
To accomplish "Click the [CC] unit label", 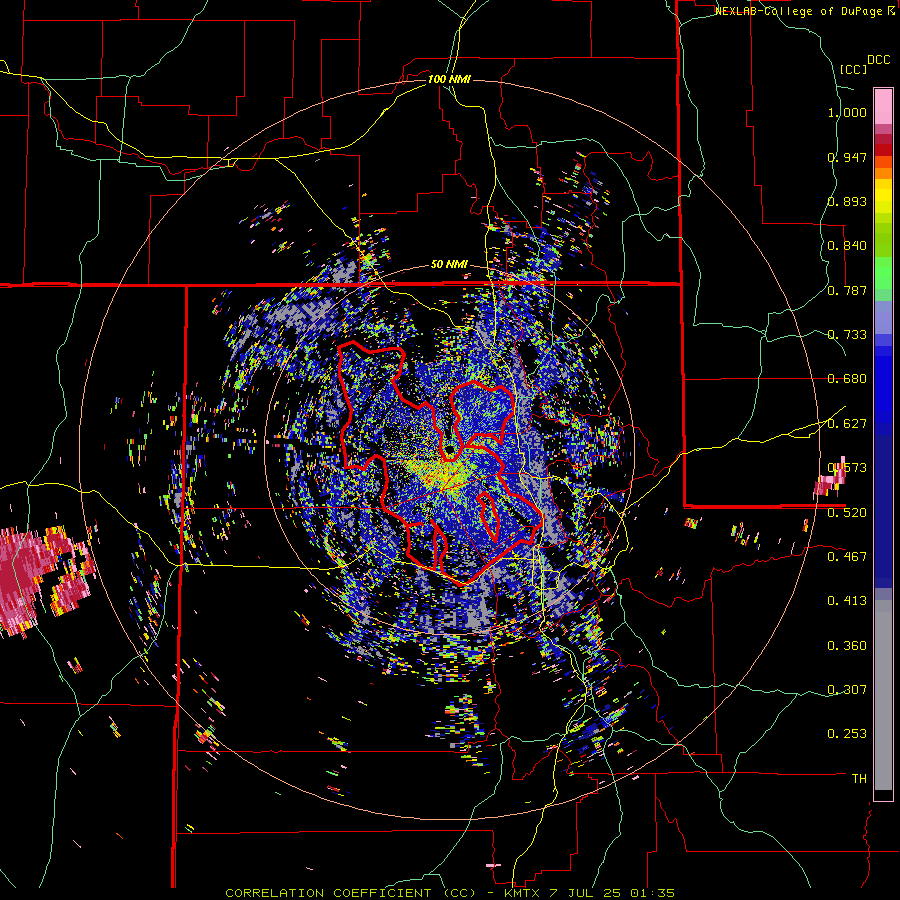I will pos(853,69).
